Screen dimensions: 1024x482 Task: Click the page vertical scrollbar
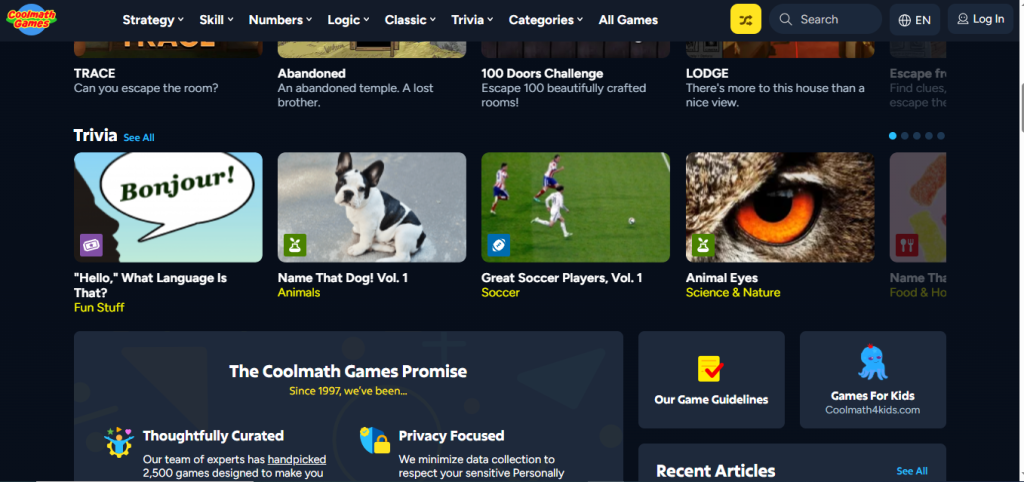click(1019, 241)
